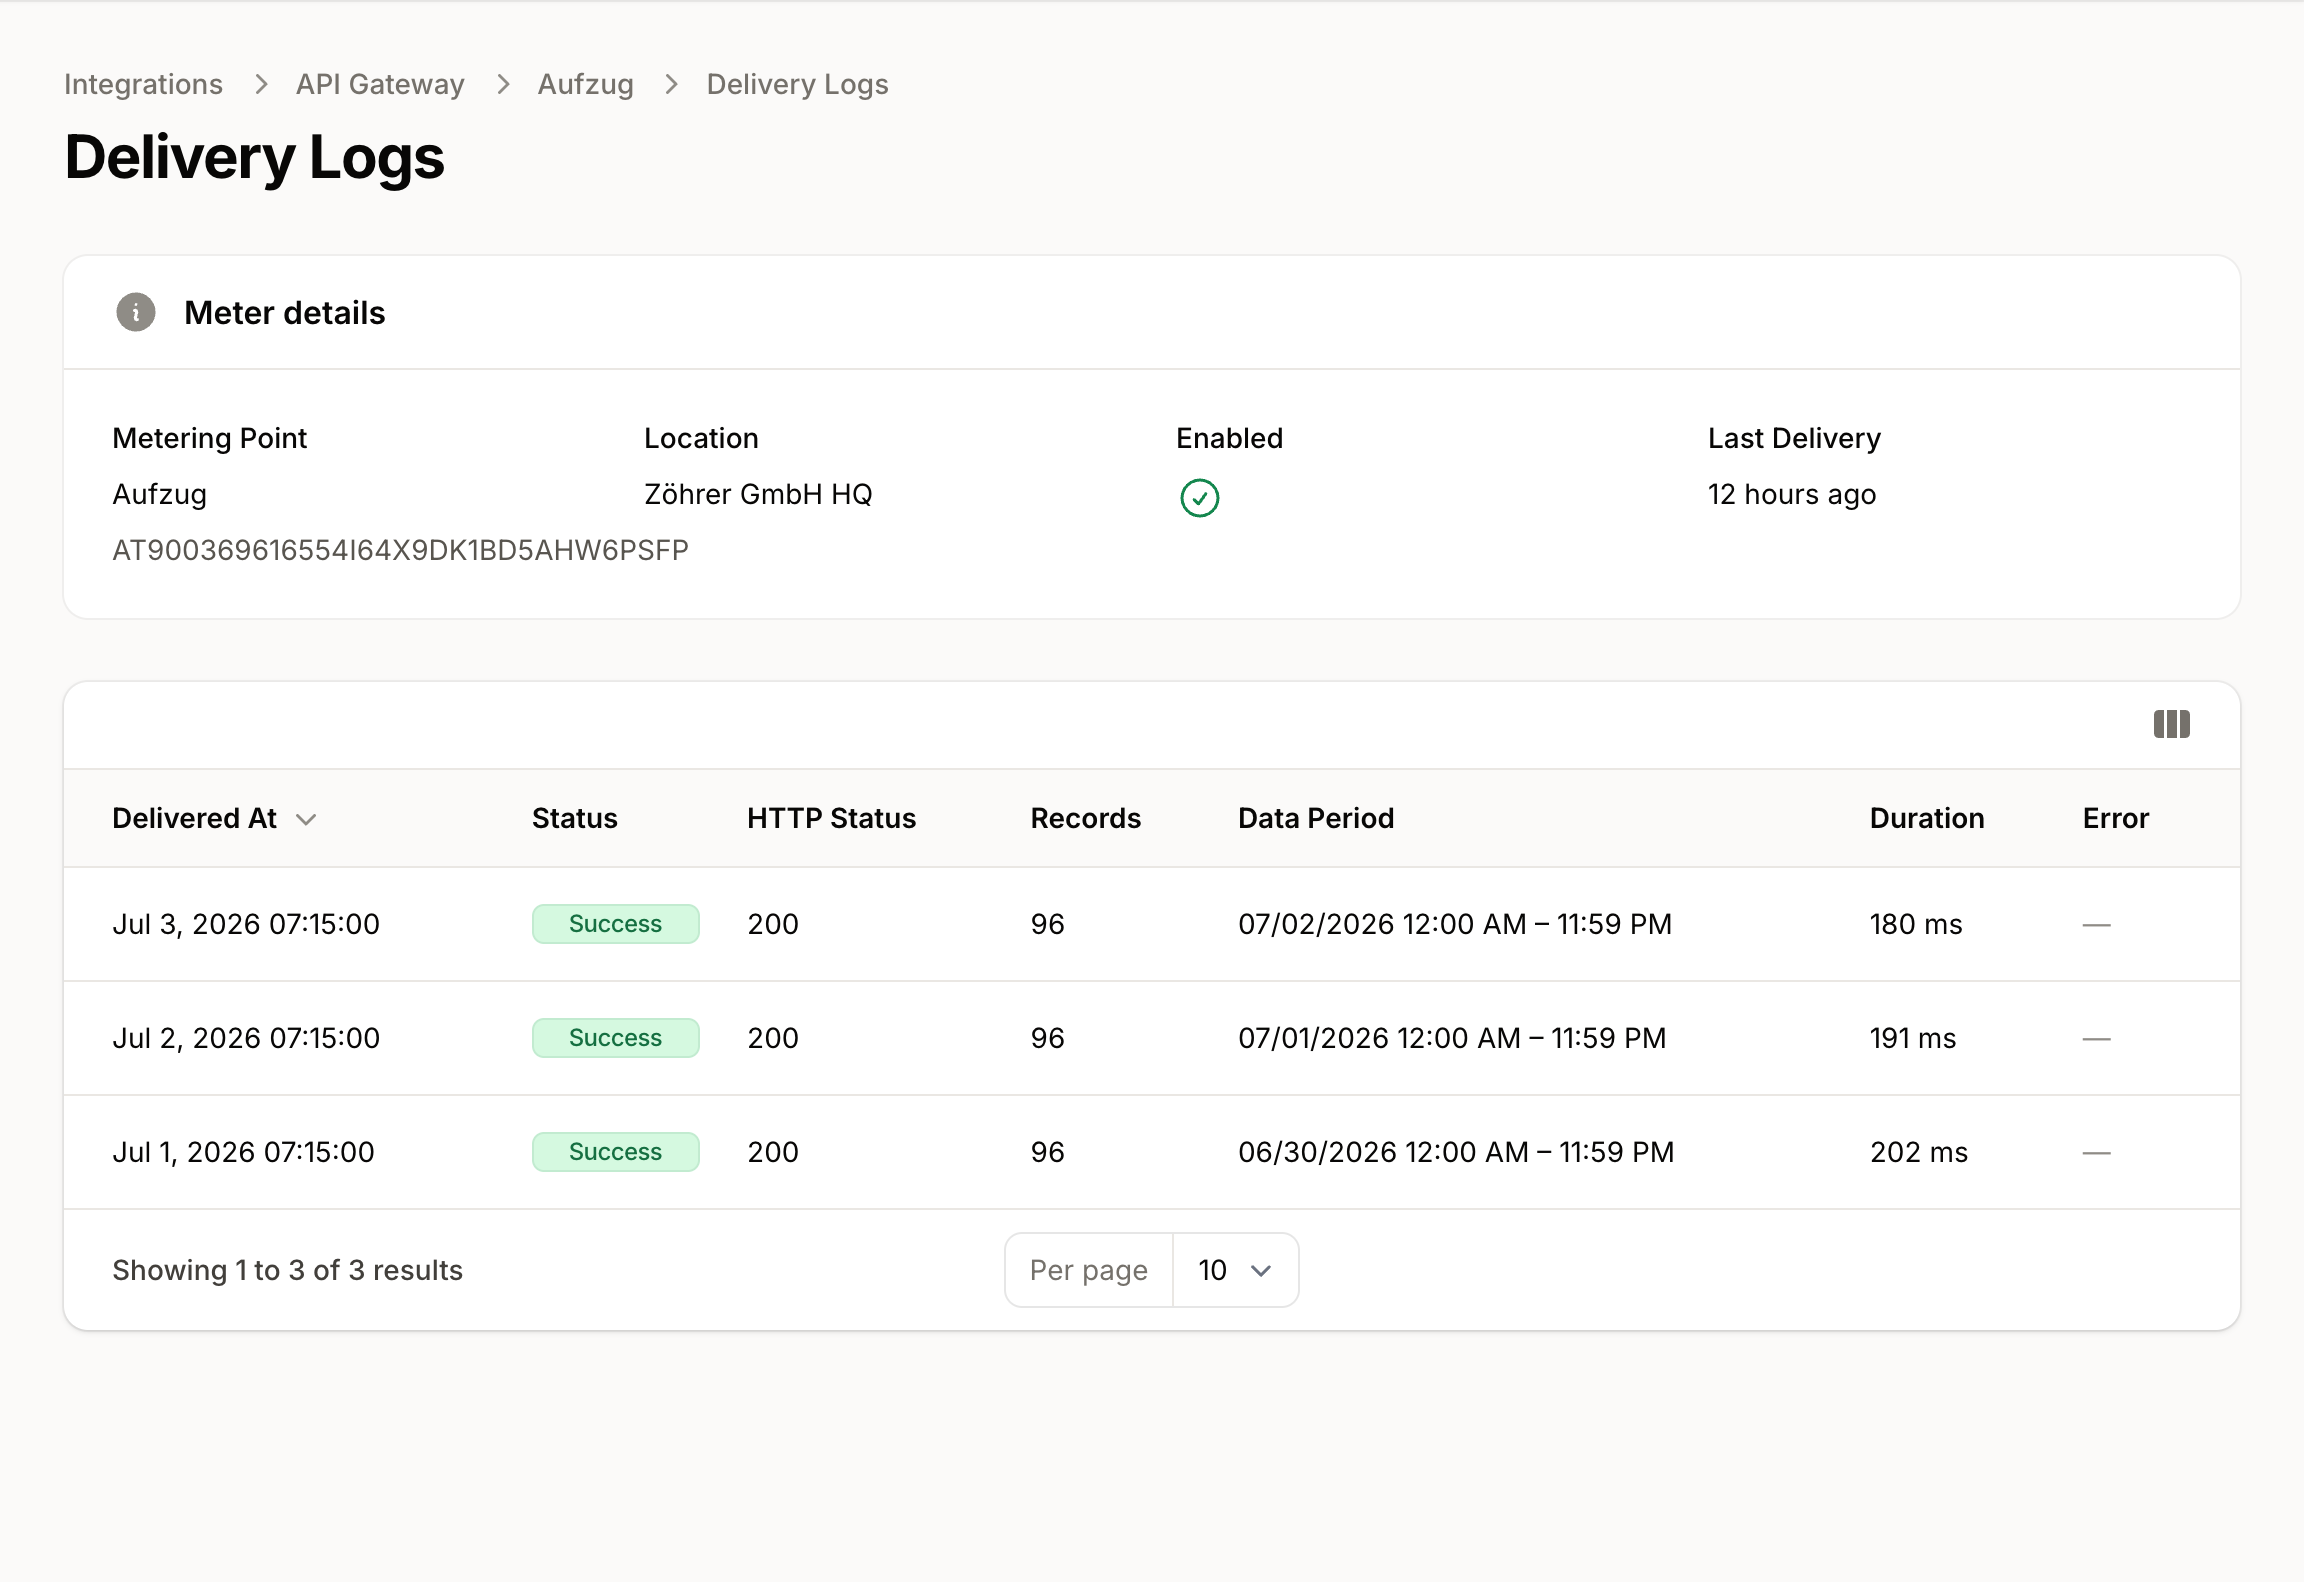Click the Error column header
Image resolution: width=2304 pixels, height=1582 pixels.
pos(2116,818)
